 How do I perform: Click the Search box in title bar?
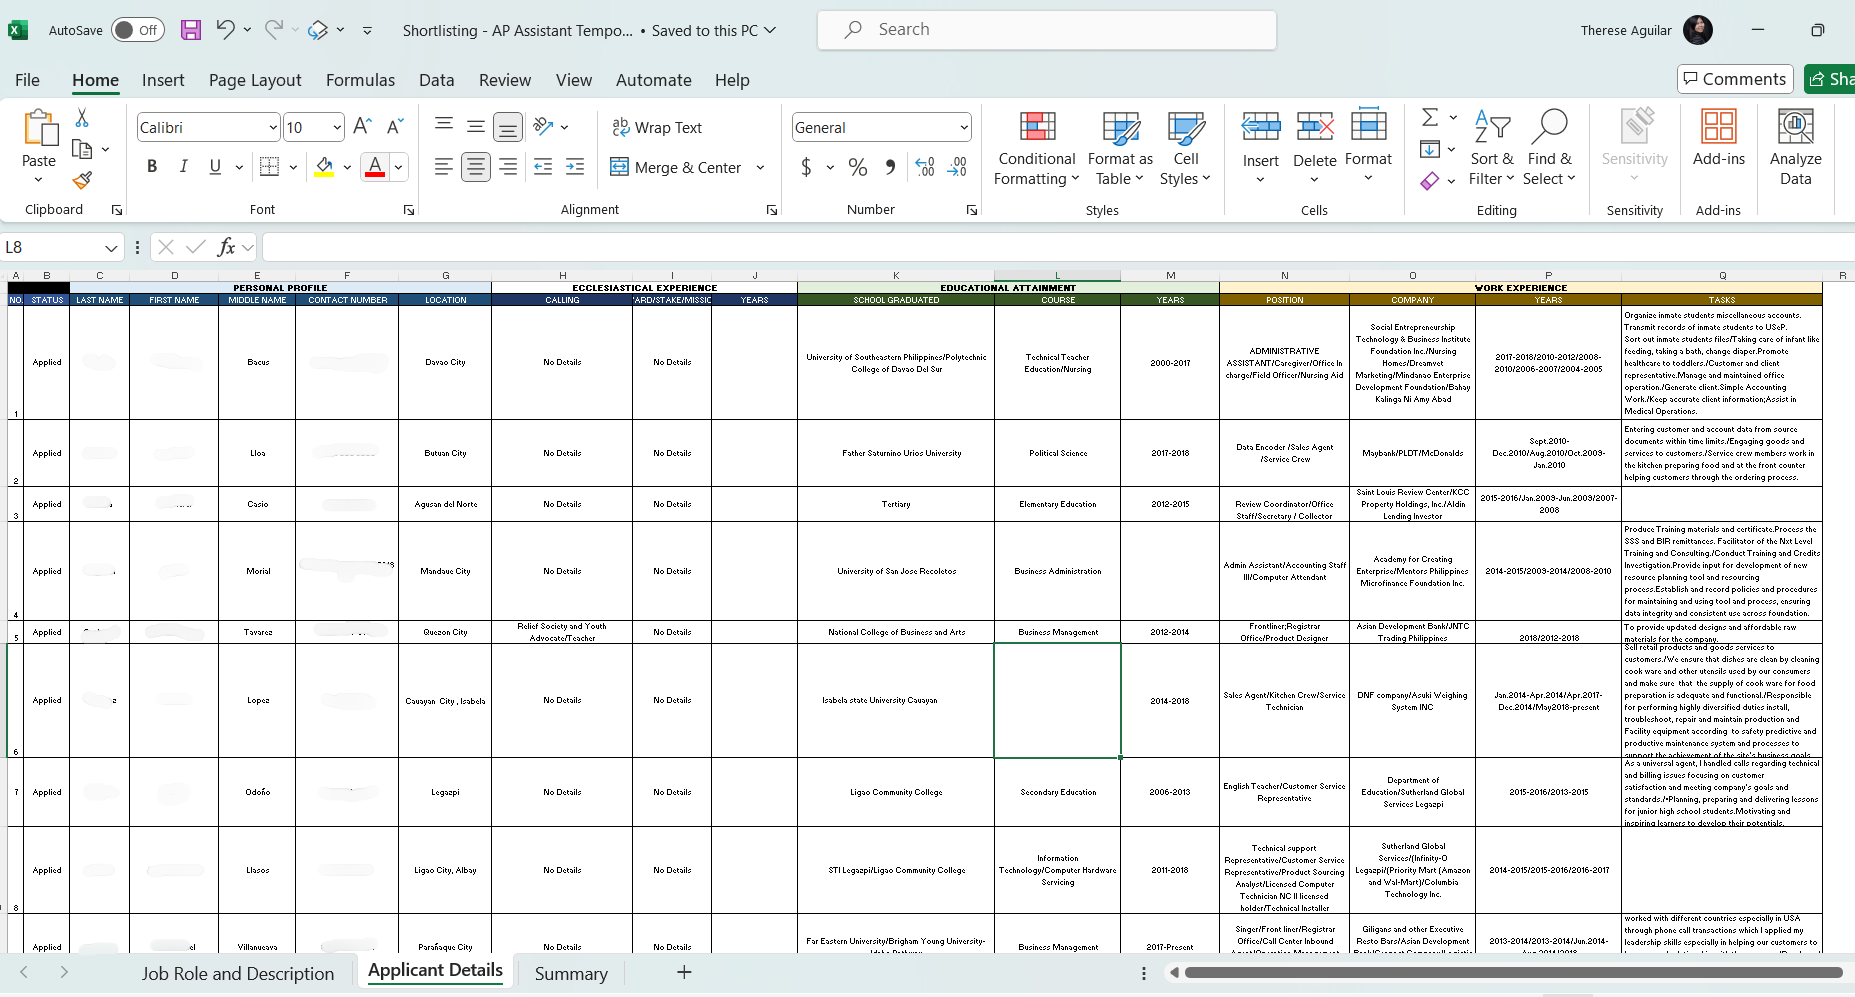click(x=1047, y=30)
